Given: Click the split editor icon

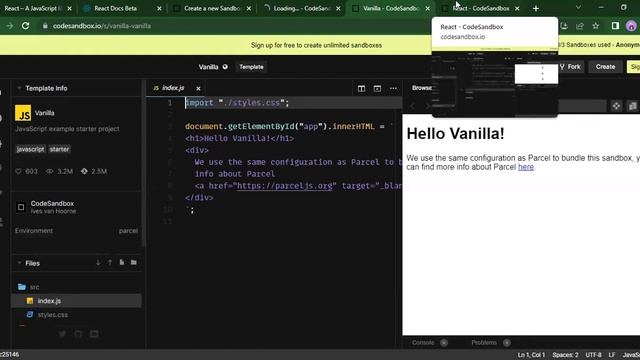Looking at the screenshot, I should pyautogui.click(x=361, y=89).
